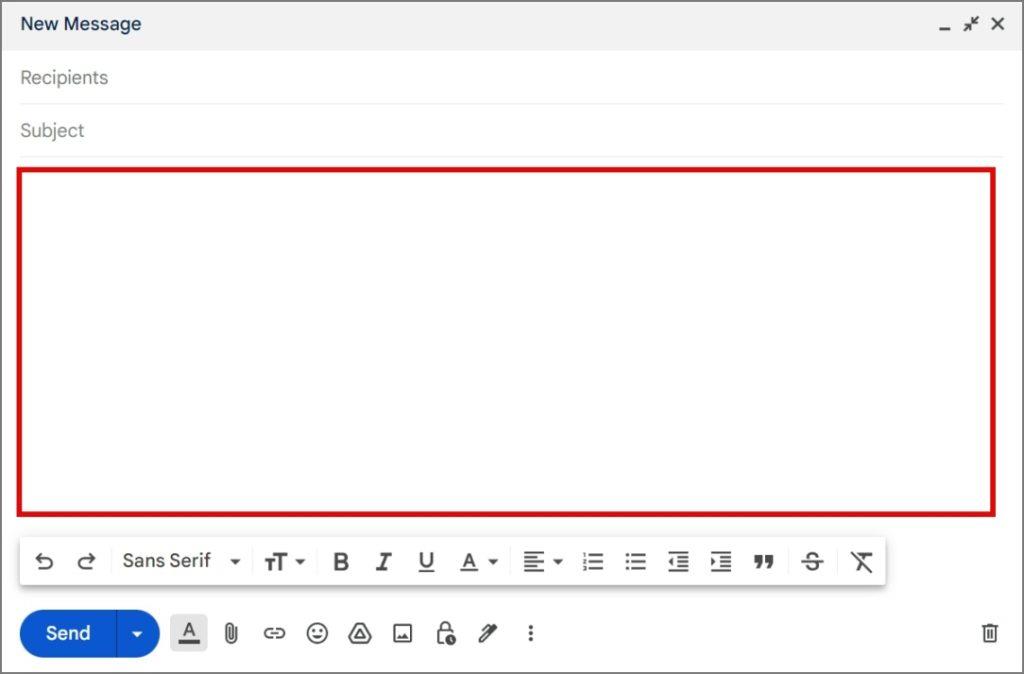
Task: Close the New Message window
Action: pyautogui.click(x=997, y=24)
